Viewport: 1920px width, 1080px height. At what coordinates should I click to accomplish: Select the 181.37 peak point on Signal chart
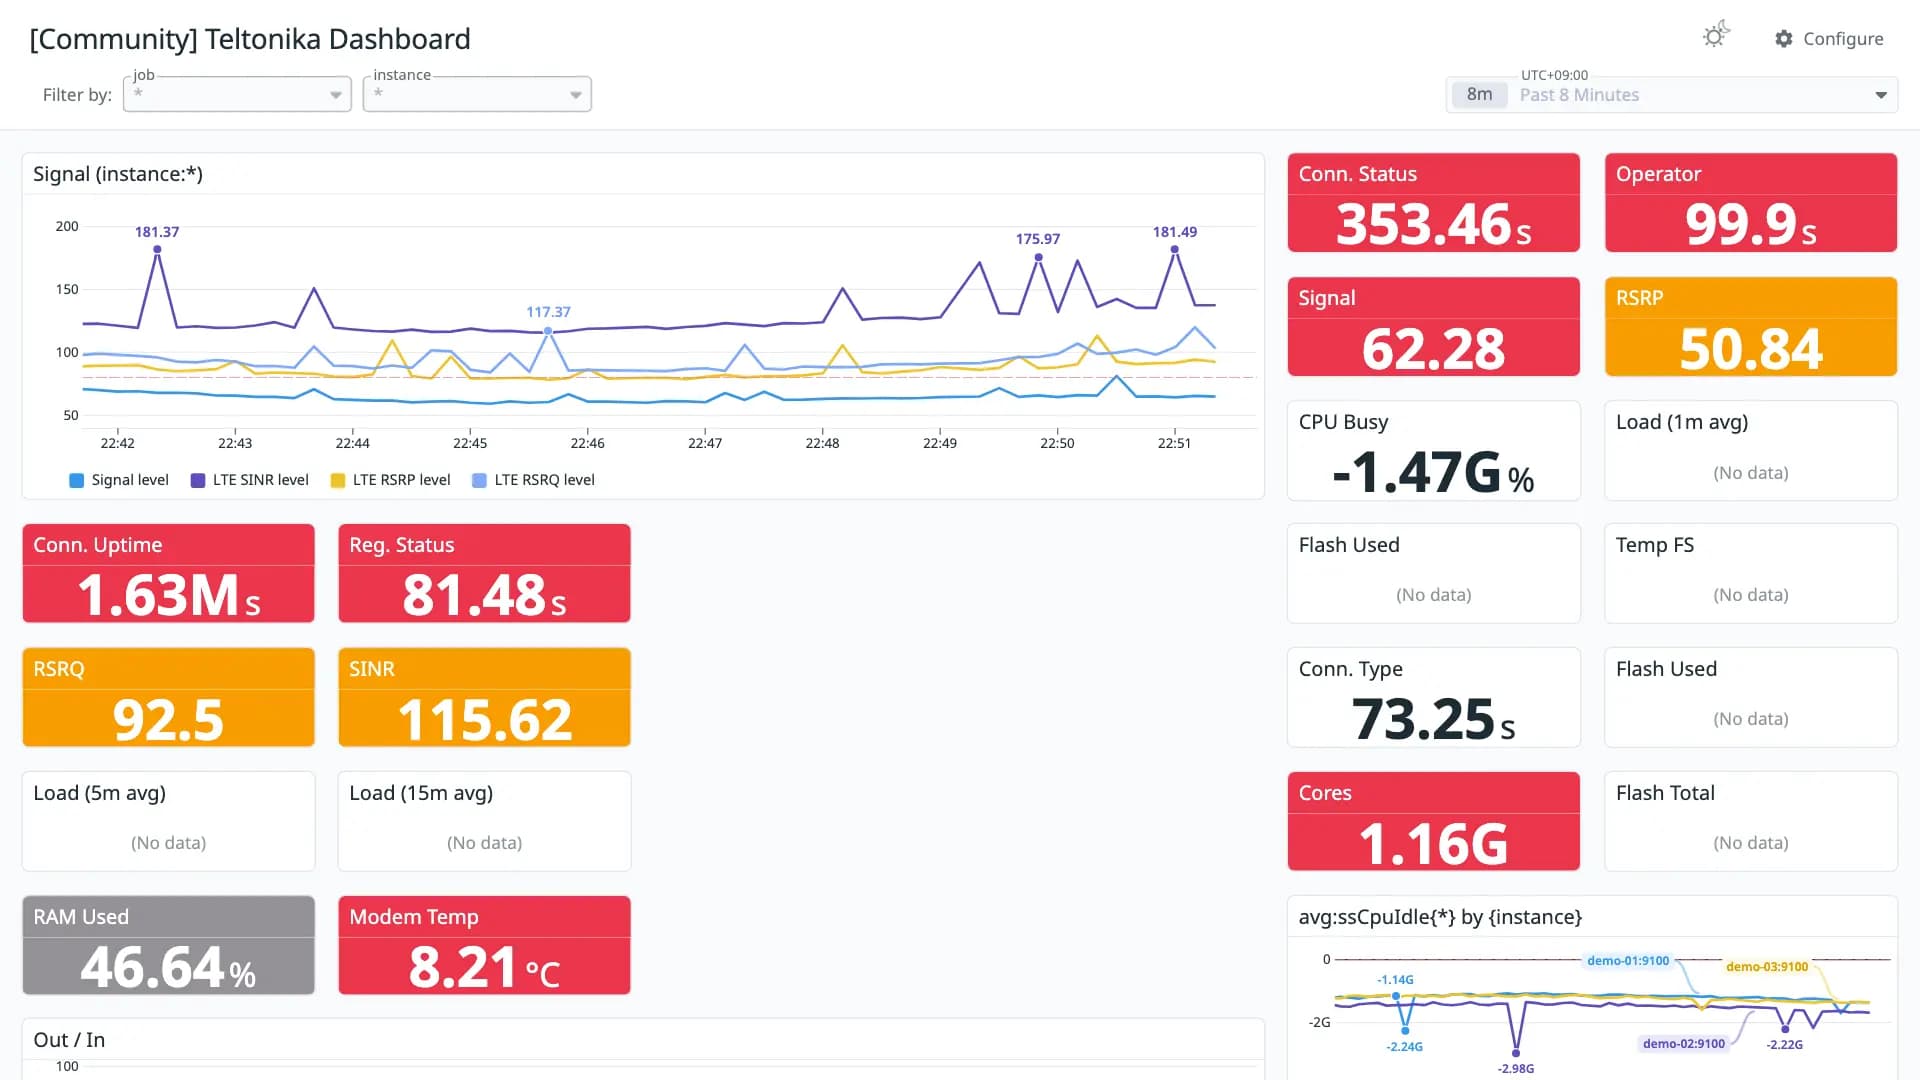click(157, 249)
